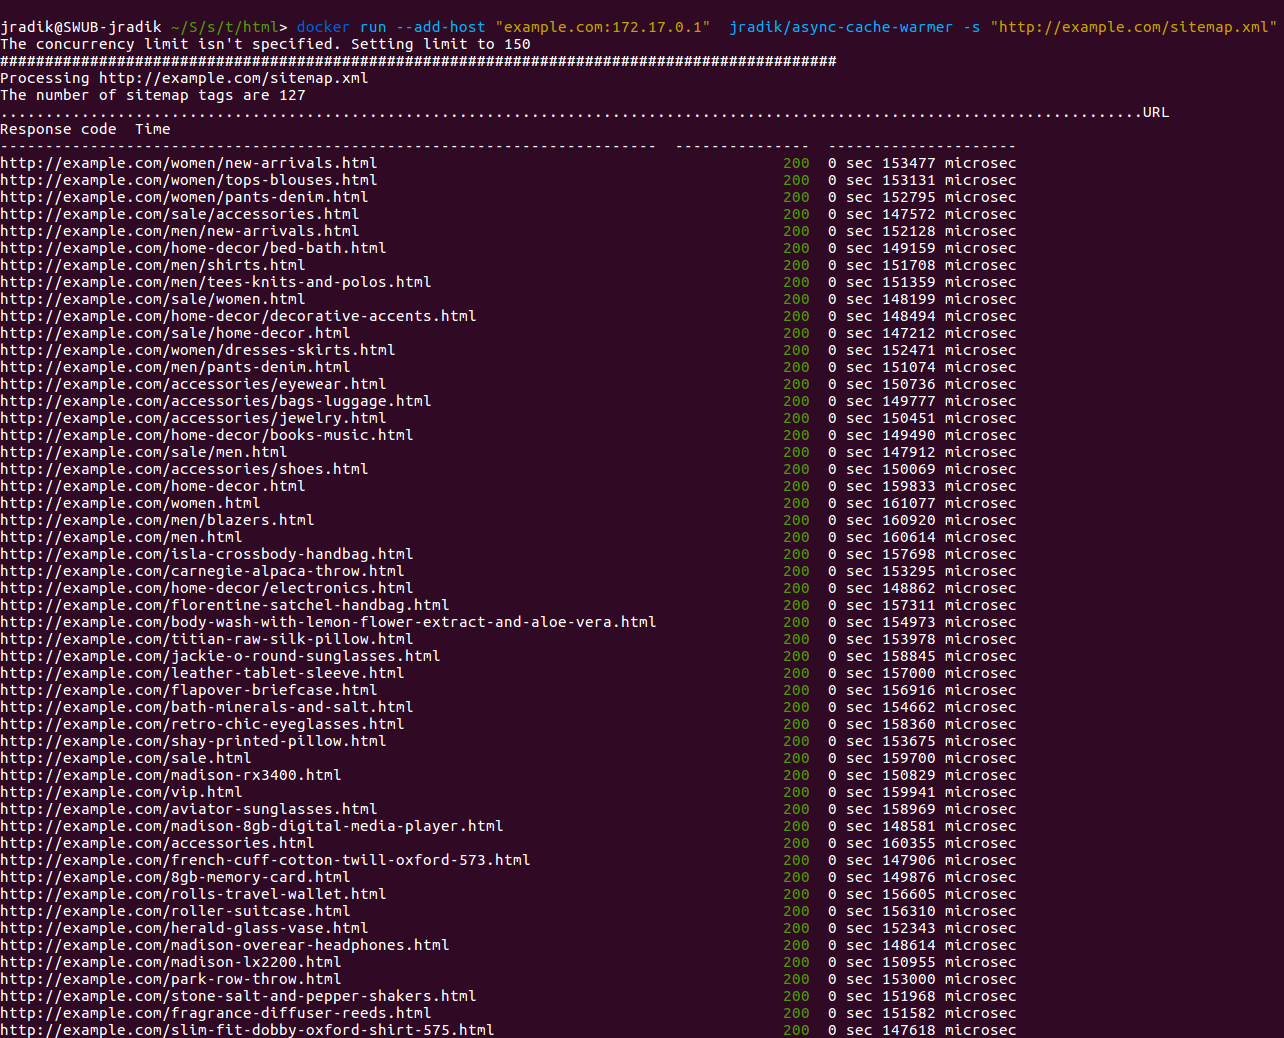Click the sale/home-decor.html URL
The image size is (1284, 1038).
(175, 333)
